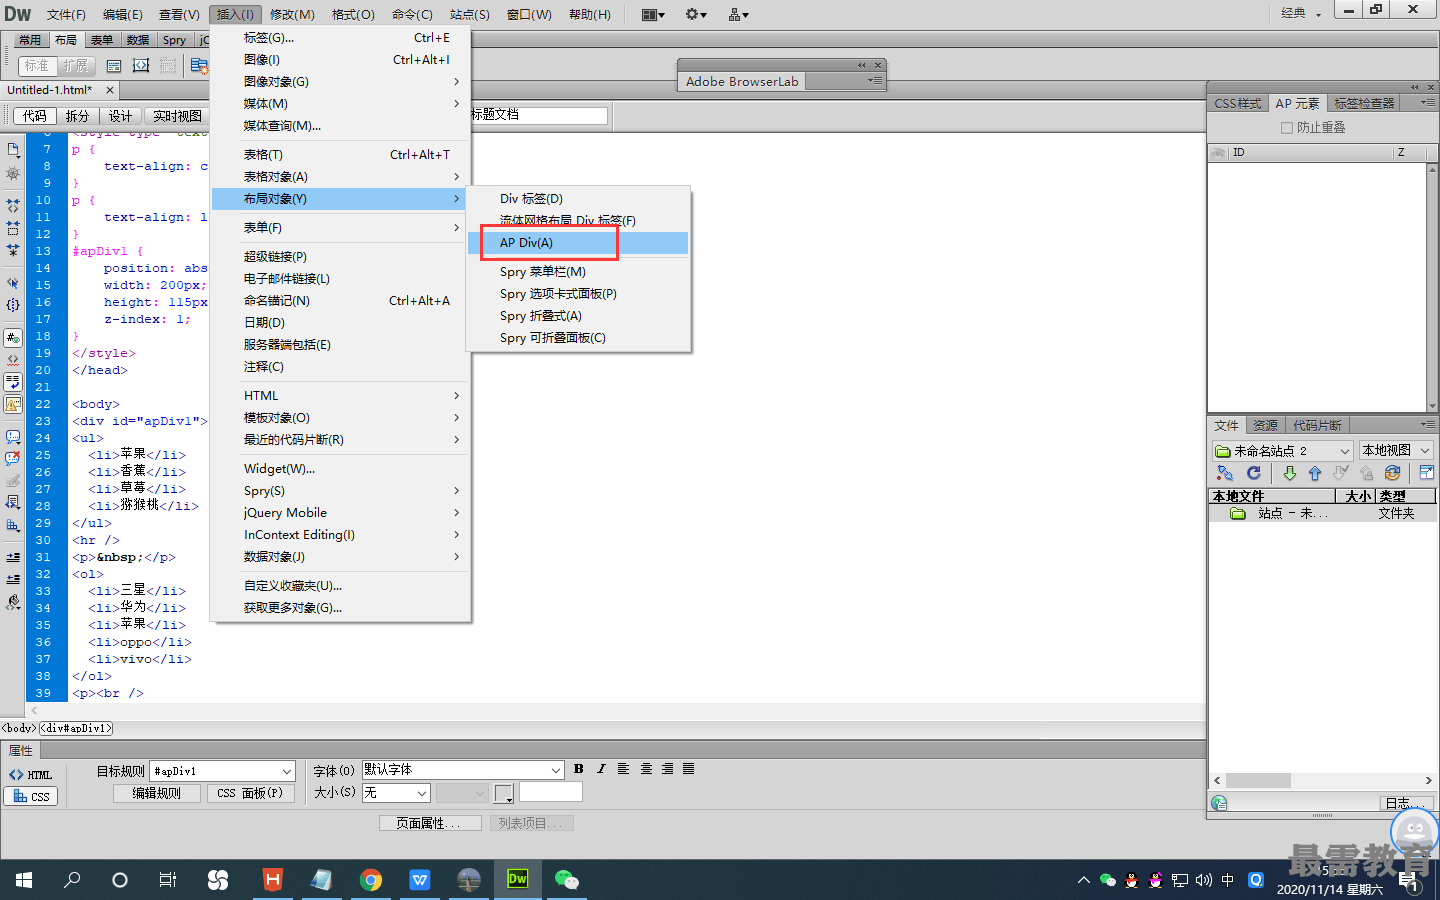Open Chrome from the taskbar
The width and height of the screenshot is (1440, 900).
pos(371,880)
